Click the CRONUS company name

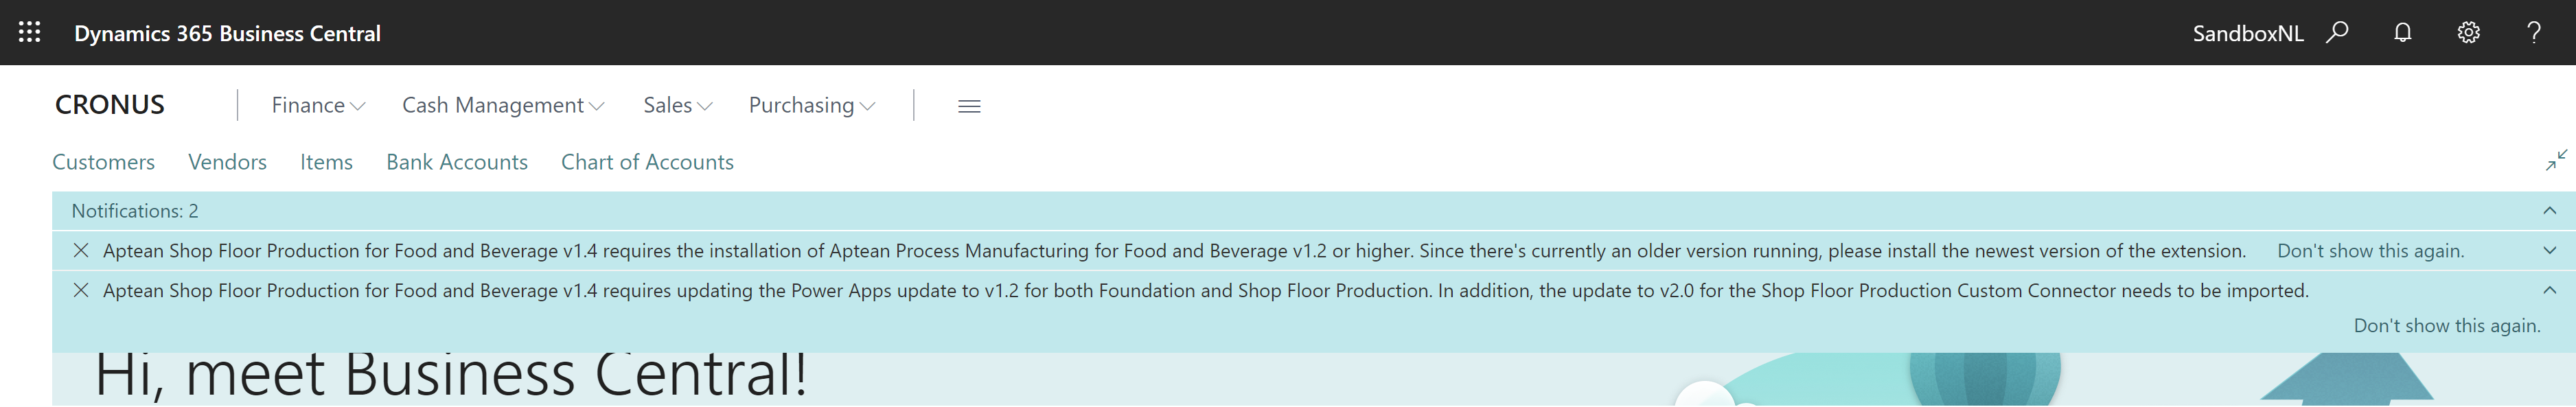pos(110,105)
